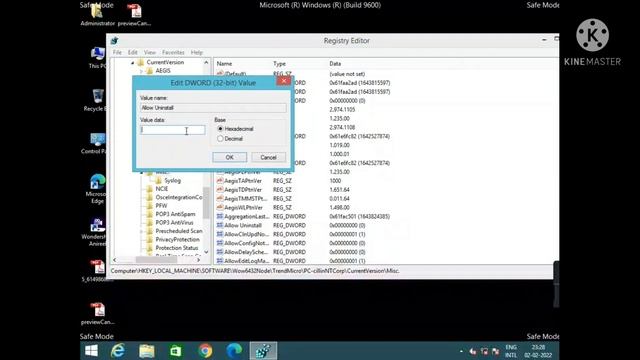Click the Windows Start button

pos(91,351)
